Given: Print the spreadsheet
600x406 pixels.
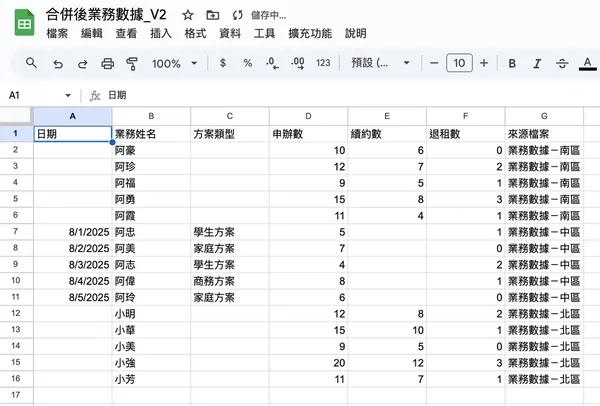Looking at the screenshot, I should 108,63.
